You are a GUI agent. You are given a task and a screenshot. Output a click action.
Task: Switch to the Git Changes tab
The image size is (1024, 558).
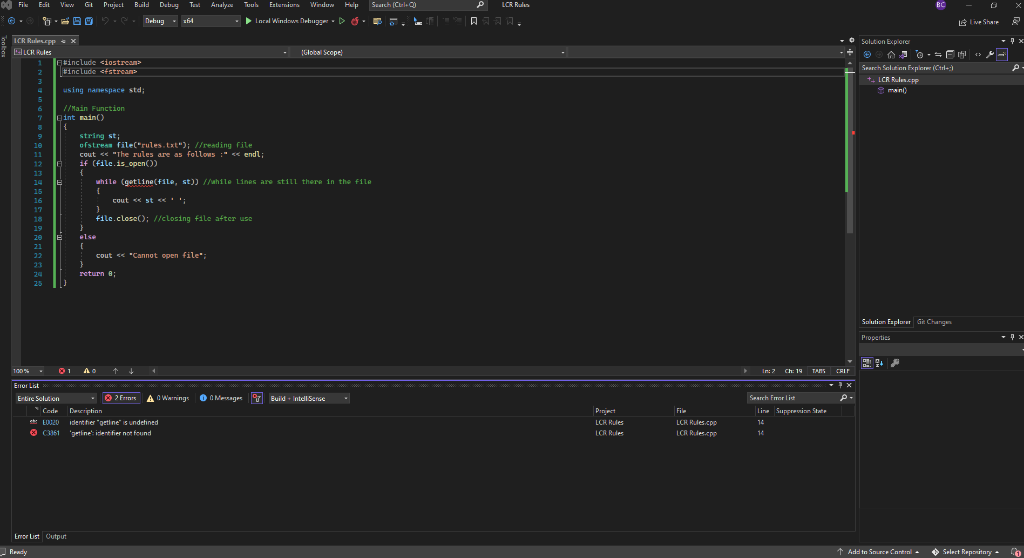coord(934,322)
